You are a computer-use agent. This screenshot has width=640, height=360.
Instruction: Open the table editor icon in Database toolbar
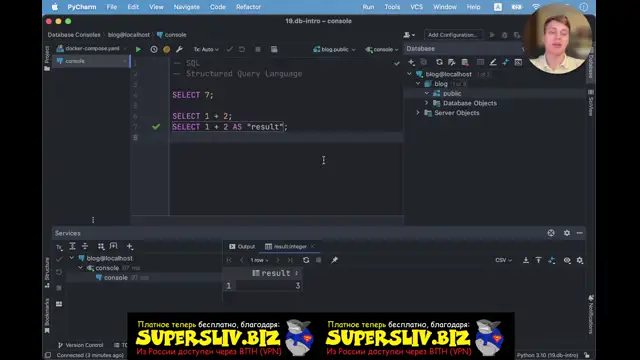click(480, 62)
